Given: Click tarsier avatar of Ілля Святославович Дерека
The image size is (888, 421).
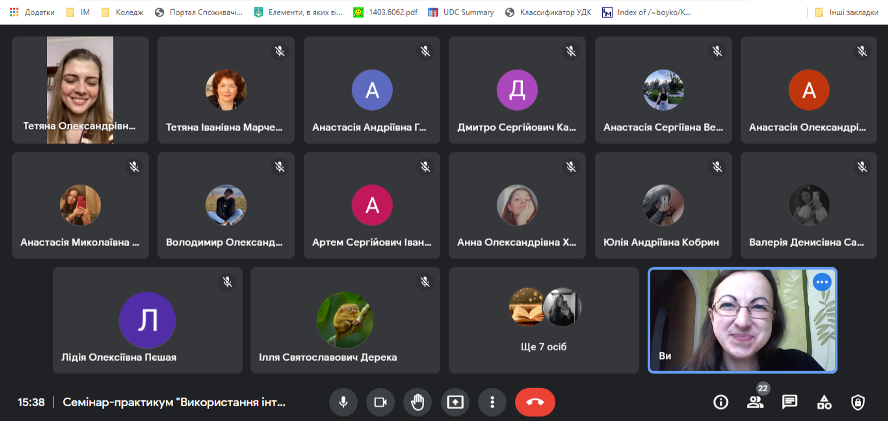Looking at the screenshot, I should pos(345,320).
